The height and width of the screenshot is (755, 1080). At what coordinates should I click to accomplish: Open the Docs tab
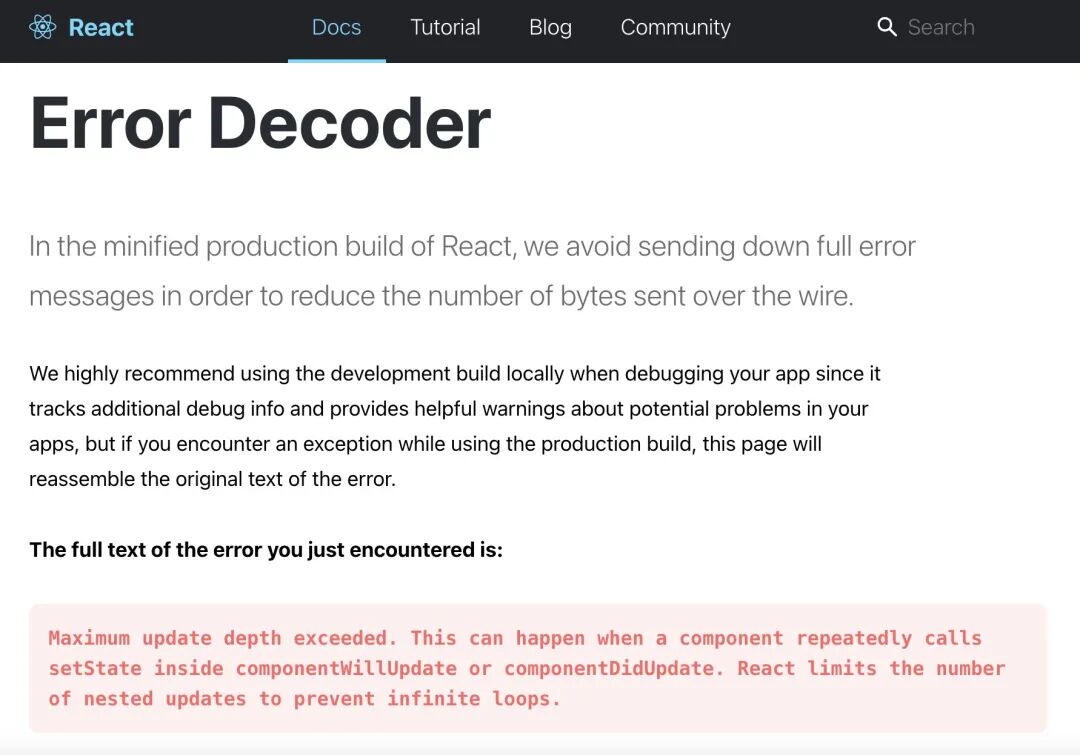336,28
